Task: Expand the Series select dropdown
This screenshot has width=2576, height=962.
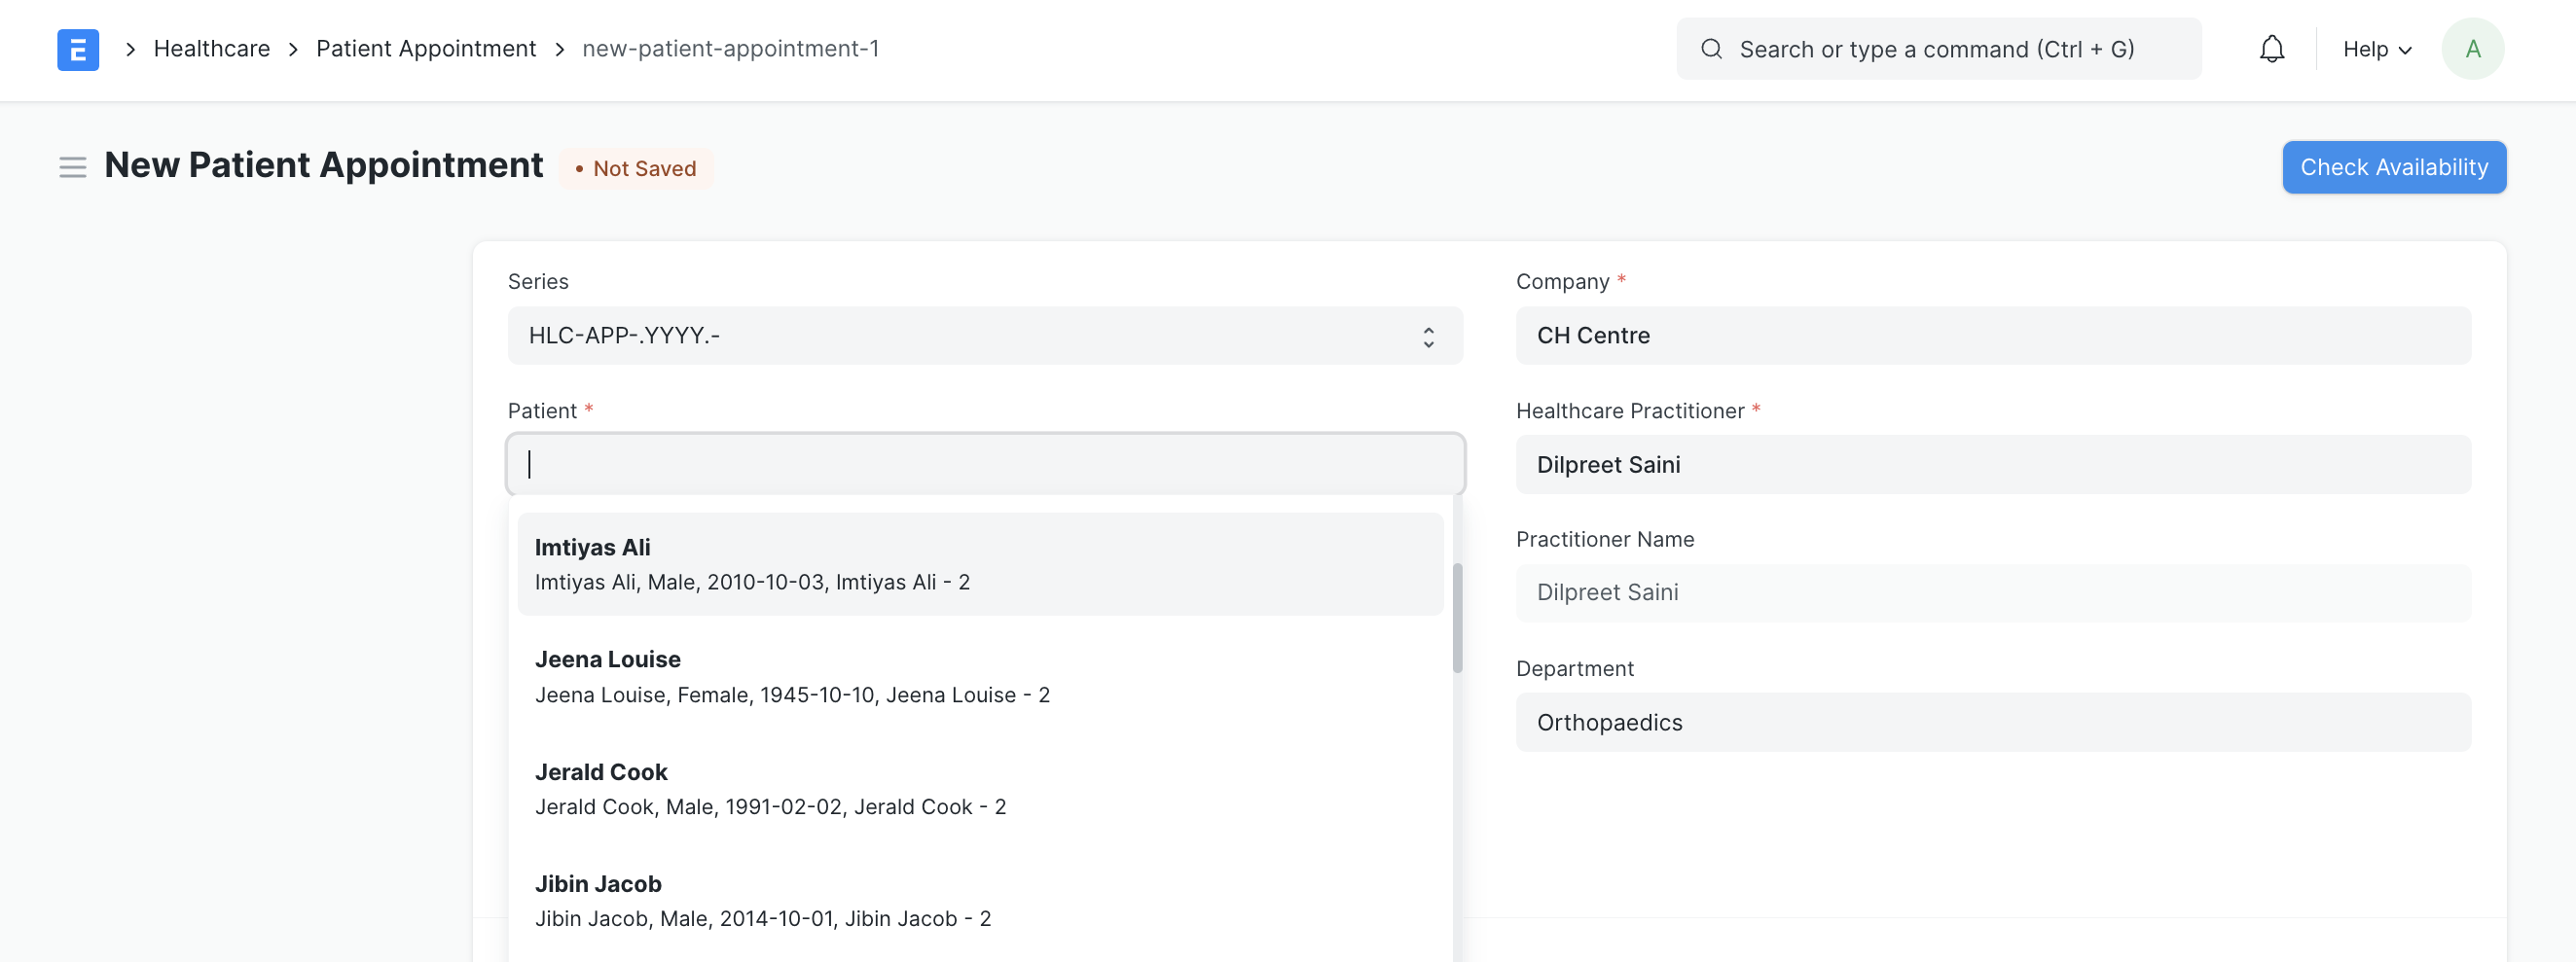Action: coord(985,336)
